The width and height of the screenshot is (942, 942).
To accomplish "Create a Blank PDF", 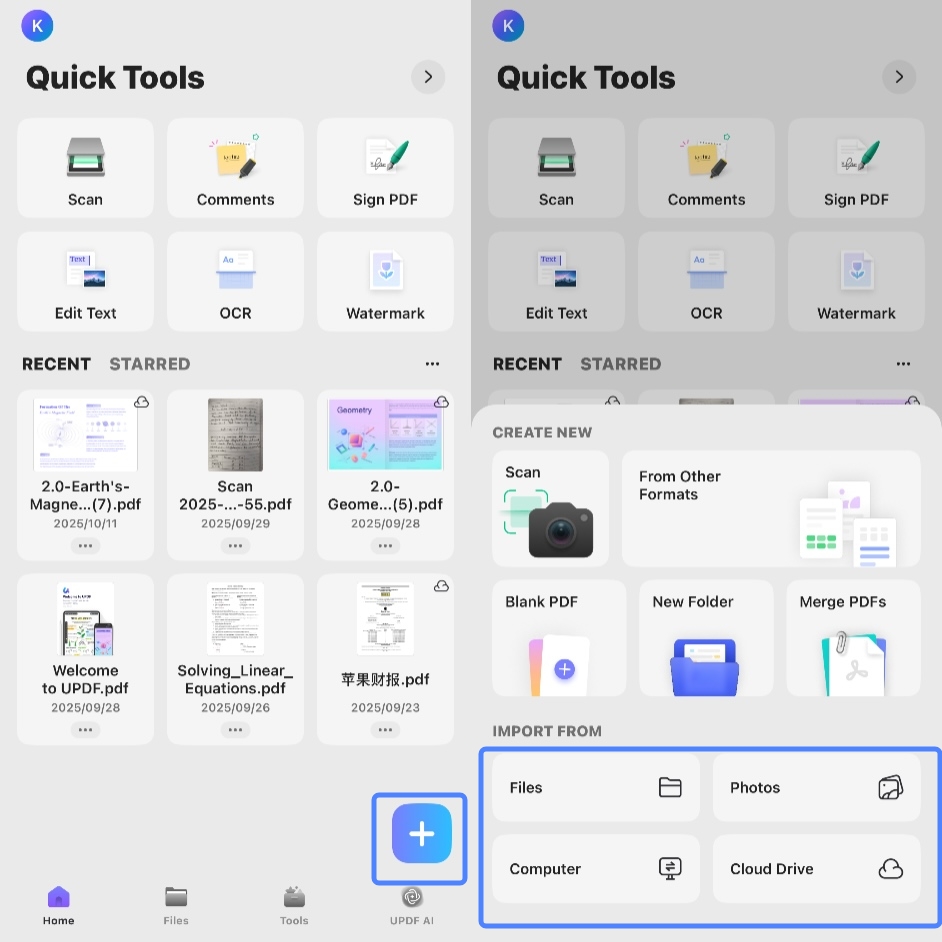I will coord(559,638).
